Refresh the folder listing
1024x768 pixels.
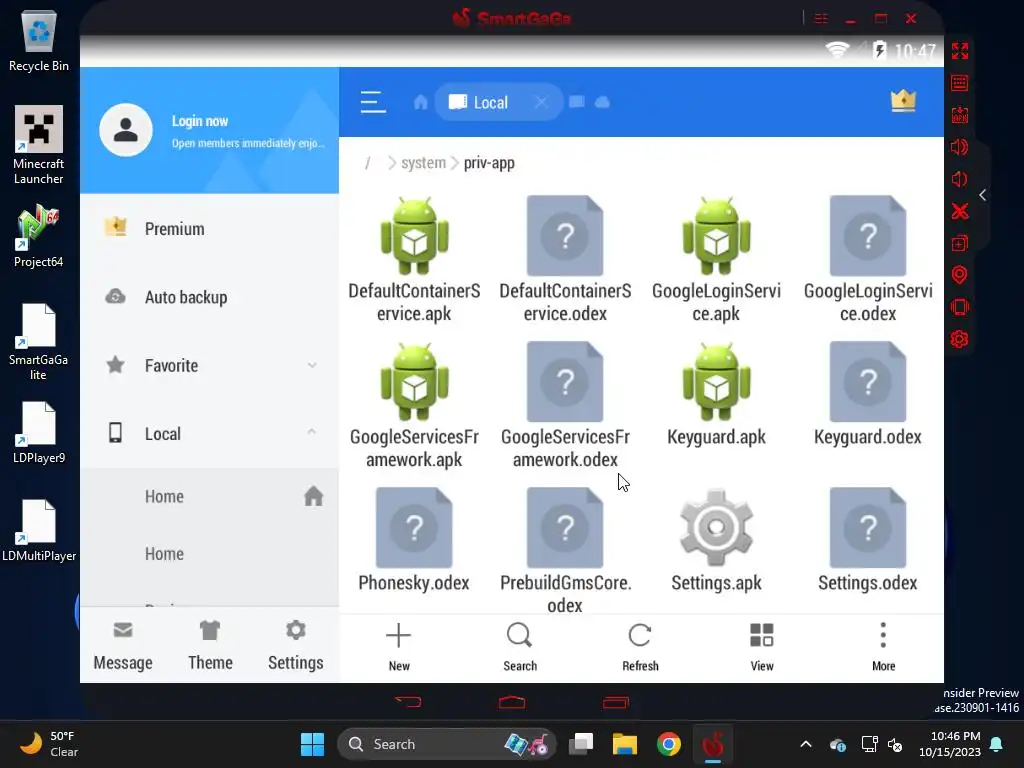(640, 647)
